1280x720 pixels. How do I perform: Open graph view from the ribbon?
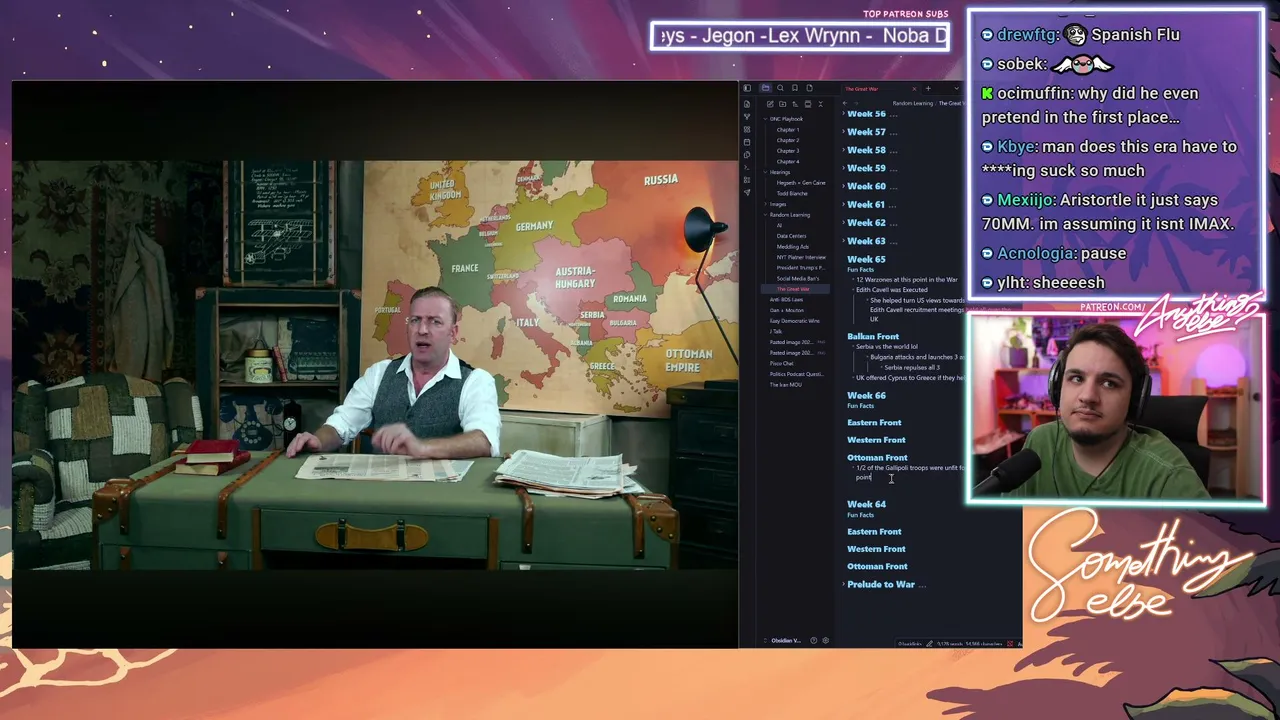tap(747, 117)
